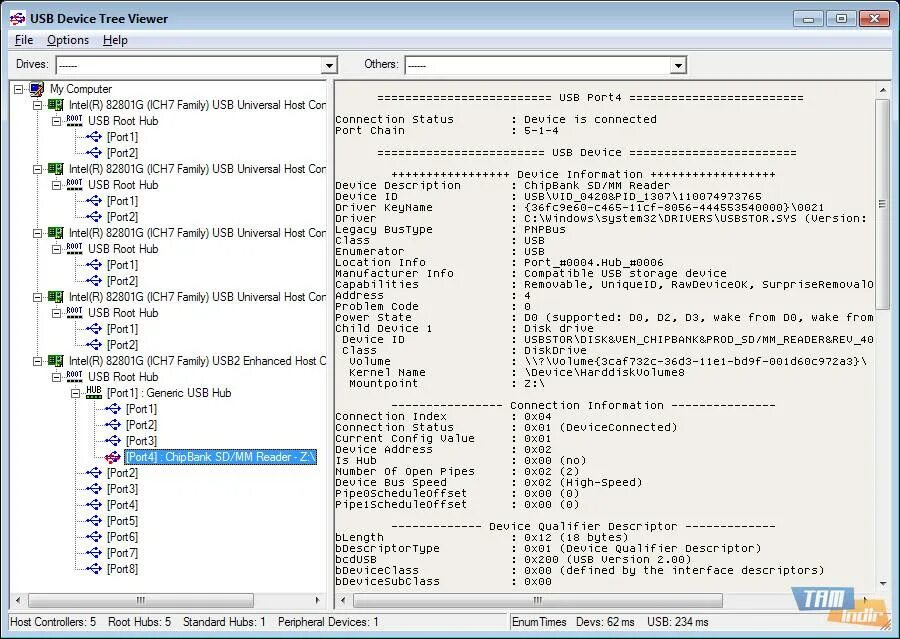Image resolution: width=900 pixels, height=639 pixels.
Task: Click the 'Mountpoint : Z:\' line
Action: [447, 384]
